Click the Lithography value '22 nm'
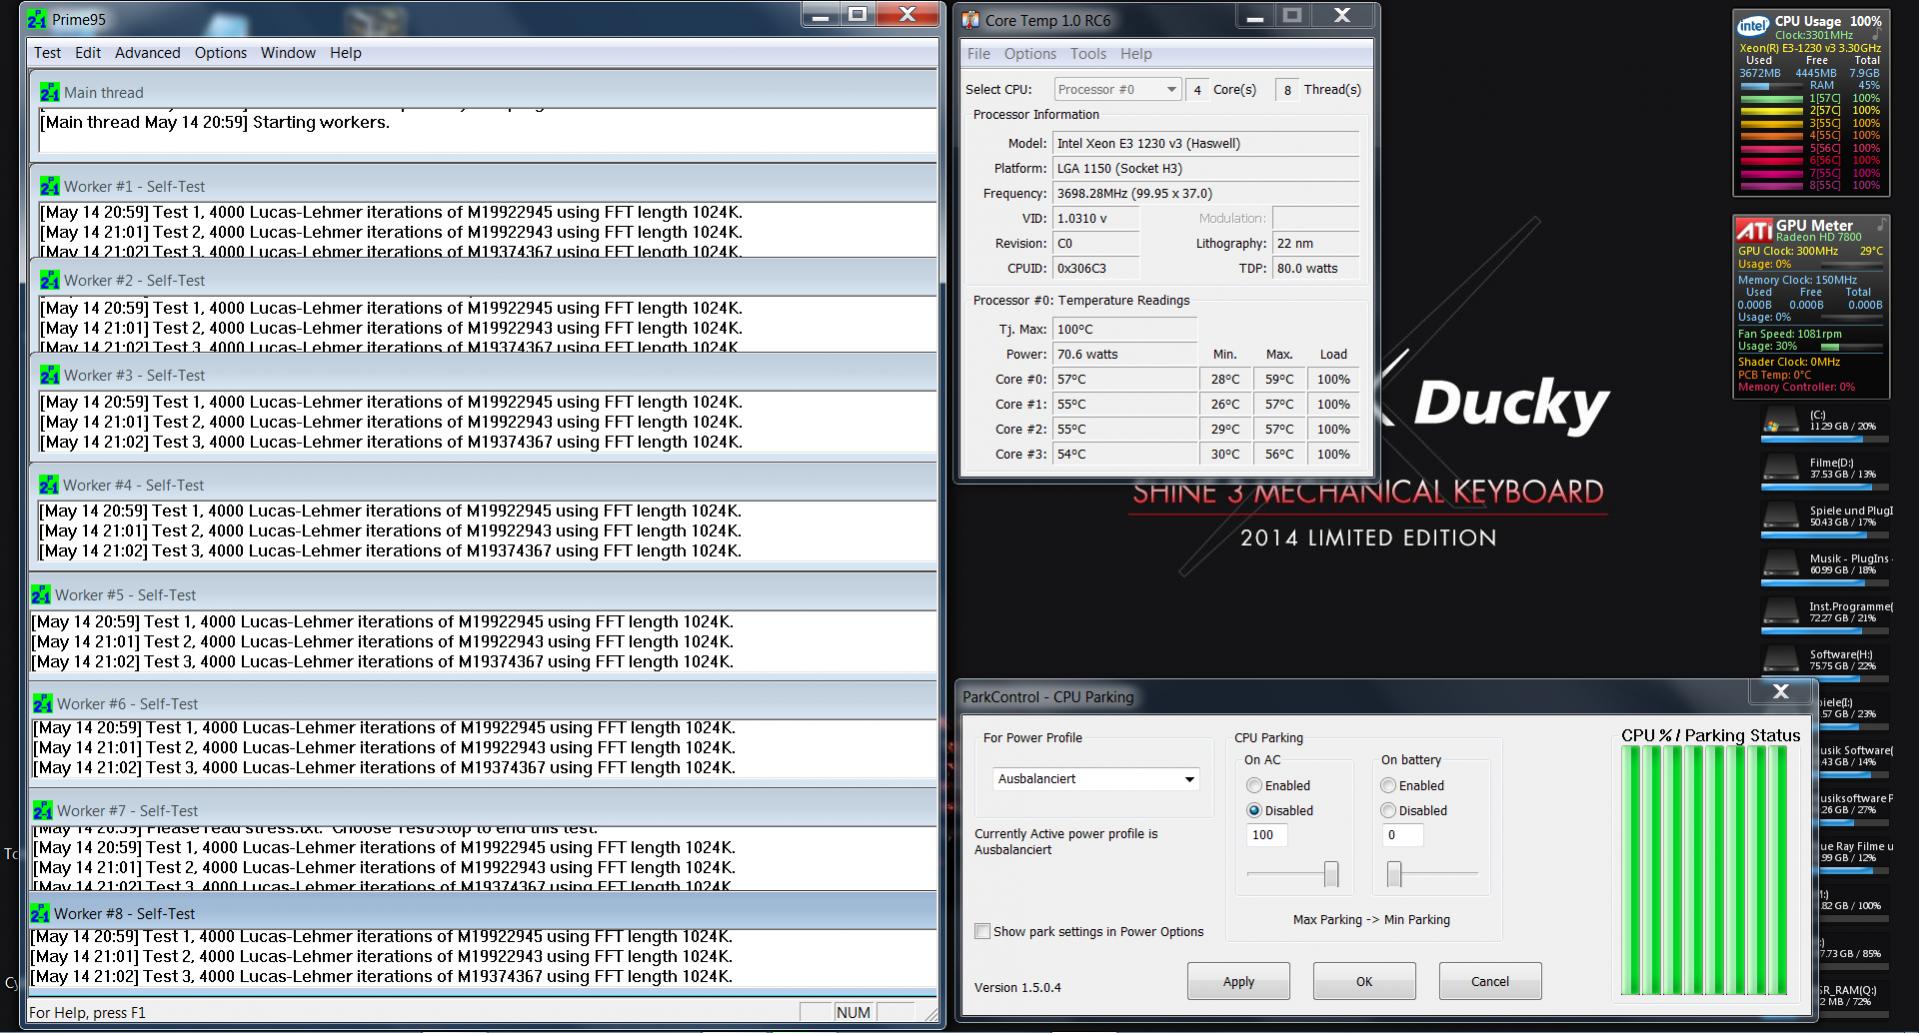 (1315, 244)
